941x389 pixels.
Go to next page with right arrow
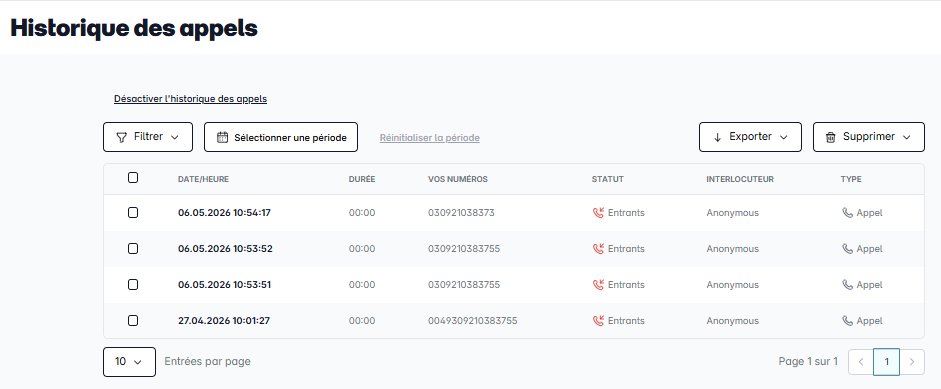(x=912, y=361)
